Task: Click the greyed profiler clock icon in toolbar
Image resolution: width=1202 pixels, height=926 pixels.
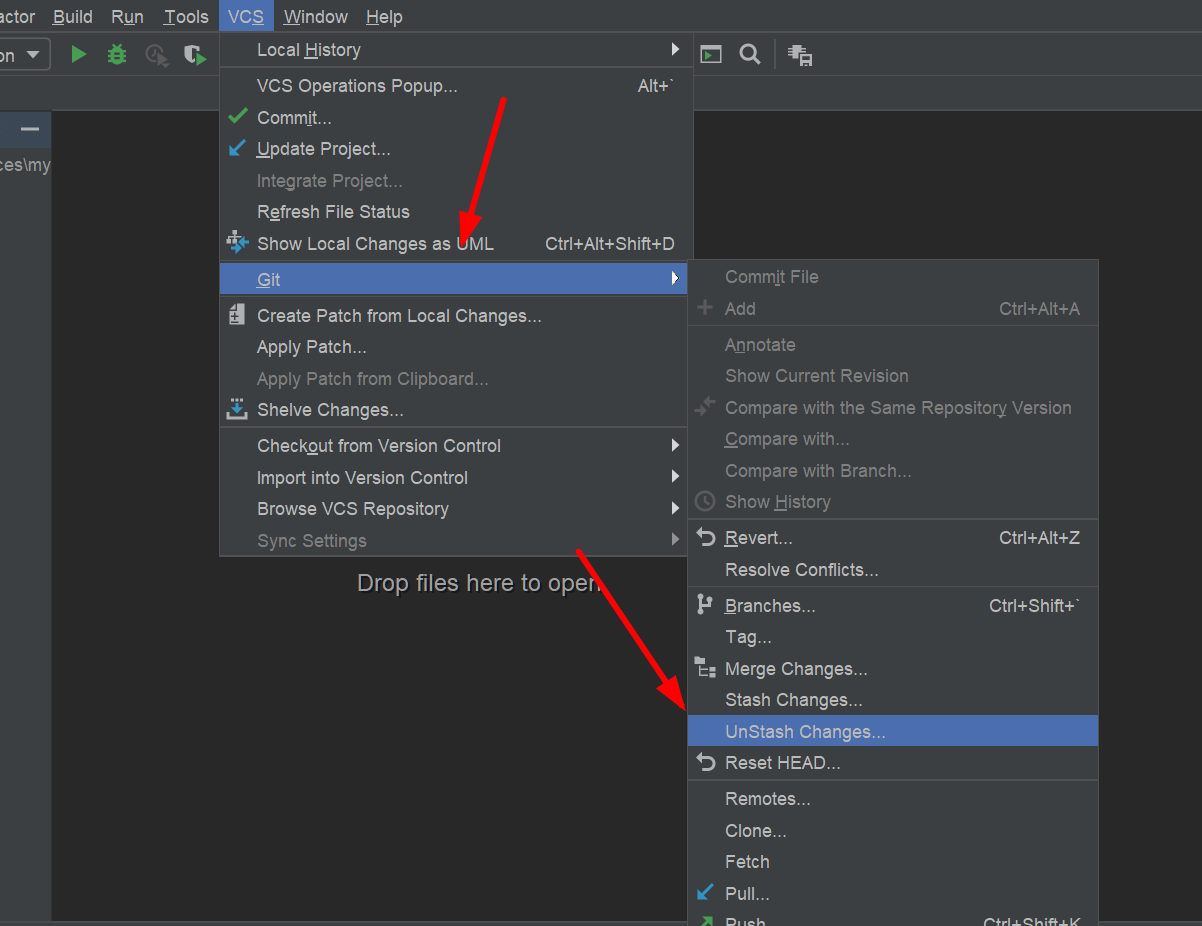Action: [x=156, y=55]
